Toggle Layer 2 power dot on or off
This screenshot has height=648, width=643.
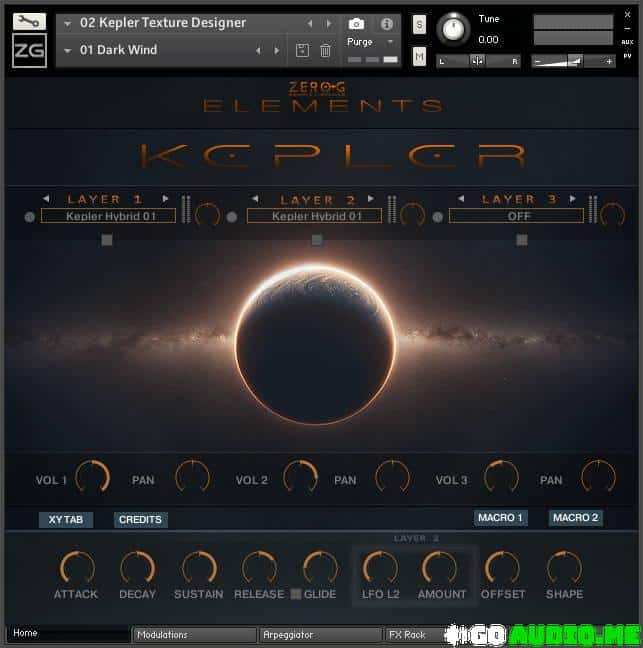point(232,217)
